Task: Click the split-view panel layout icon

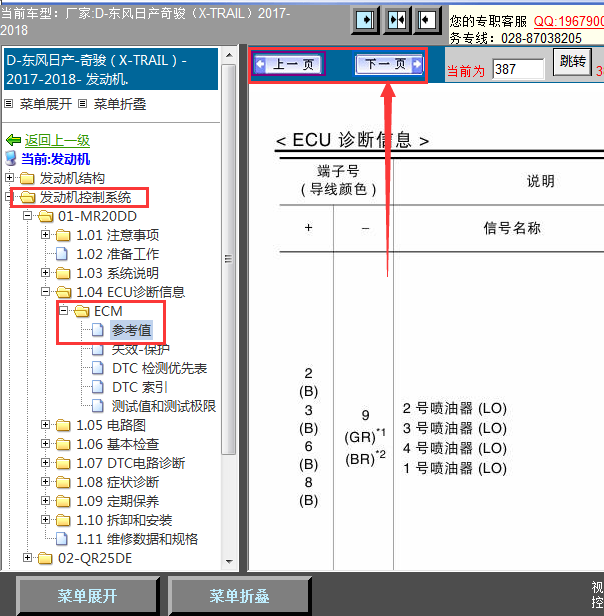Action: click(x=397, y=20)
